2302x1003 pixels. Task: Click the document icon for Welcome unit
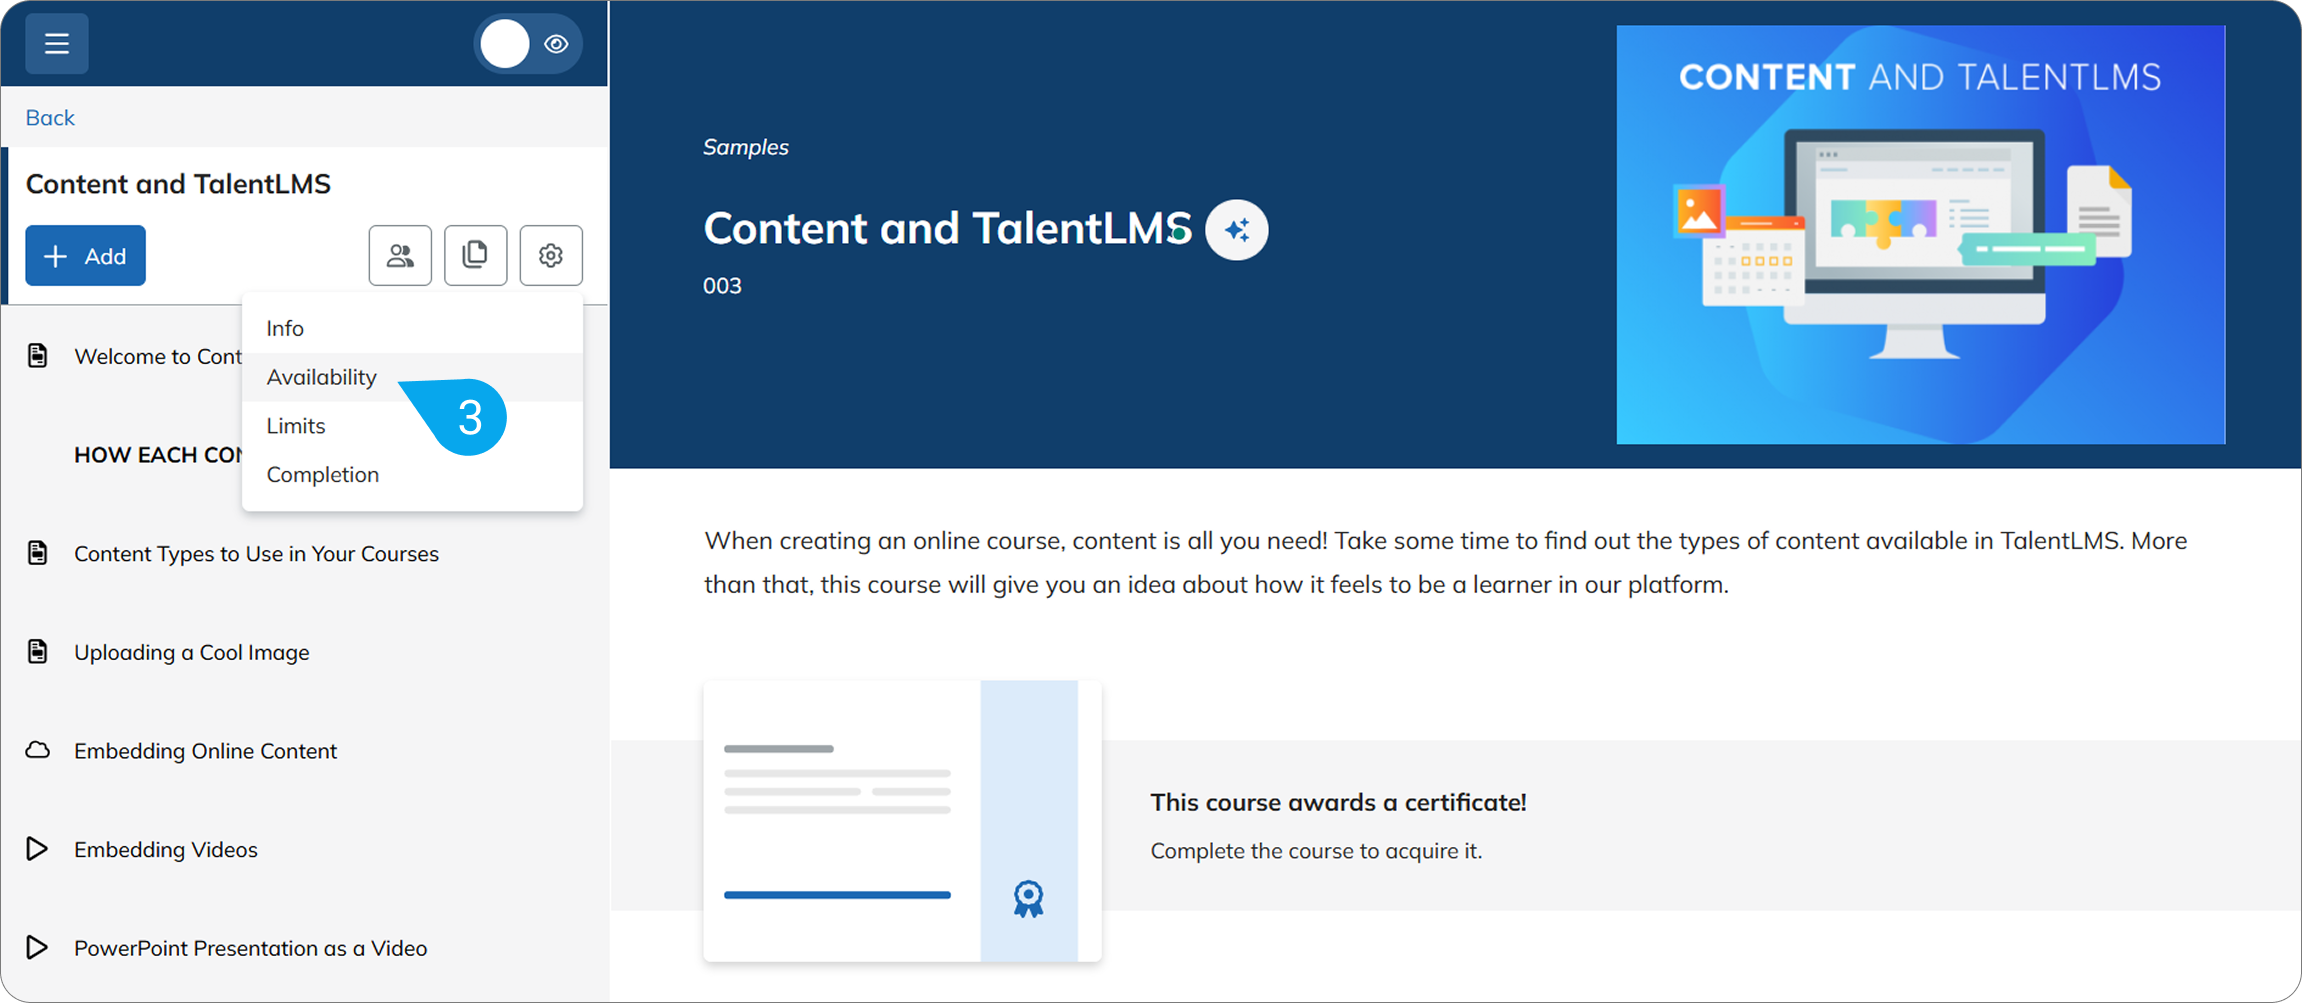pyautogui.click(x=38, y=356)
